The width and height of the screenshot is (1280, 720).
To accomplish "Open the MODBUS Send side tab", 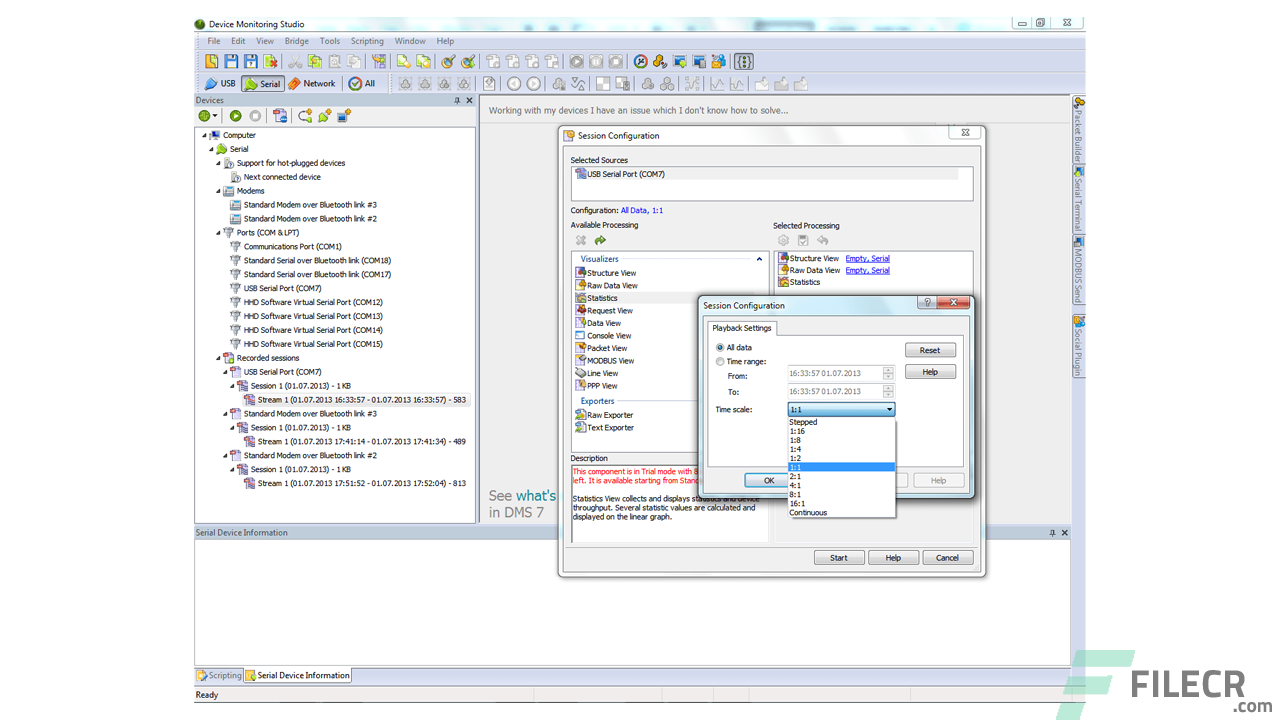I will (1078, 269).
